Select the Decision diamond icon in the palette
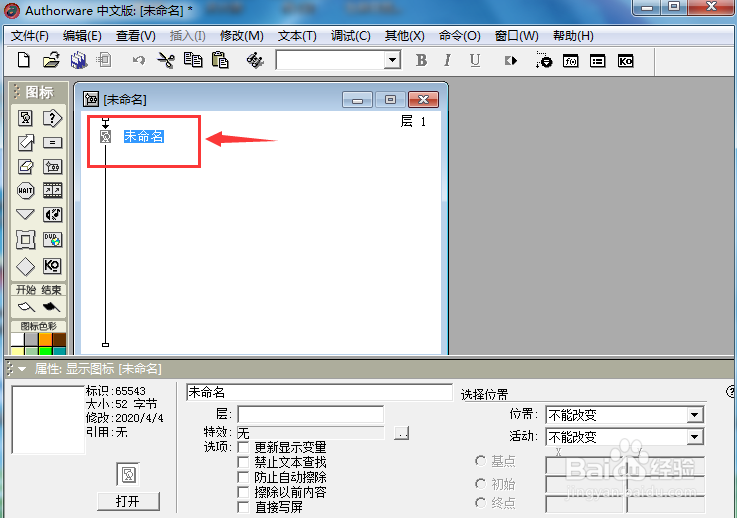Image resolution: width=737 pixels, height=518 pixels. point(25,267)
